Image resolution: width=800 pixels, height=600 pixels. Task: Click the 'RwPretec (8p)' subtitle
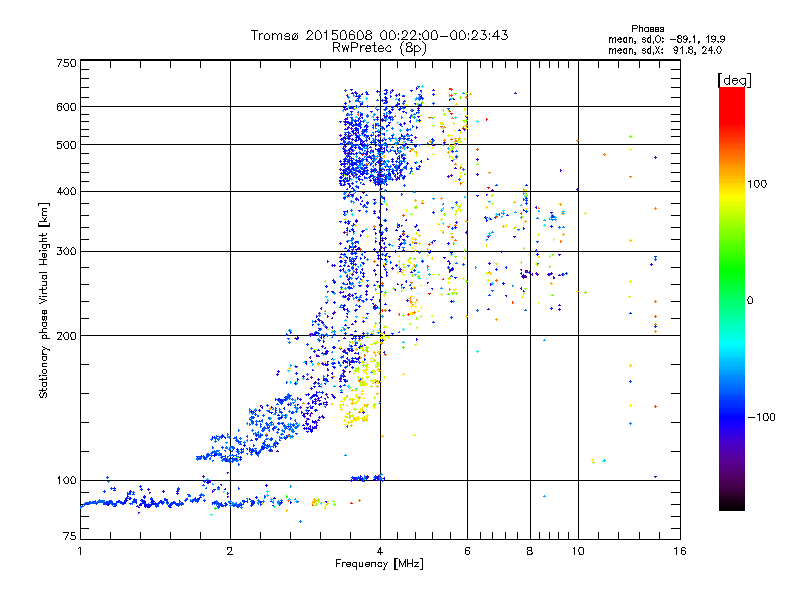tap(379, 48)
